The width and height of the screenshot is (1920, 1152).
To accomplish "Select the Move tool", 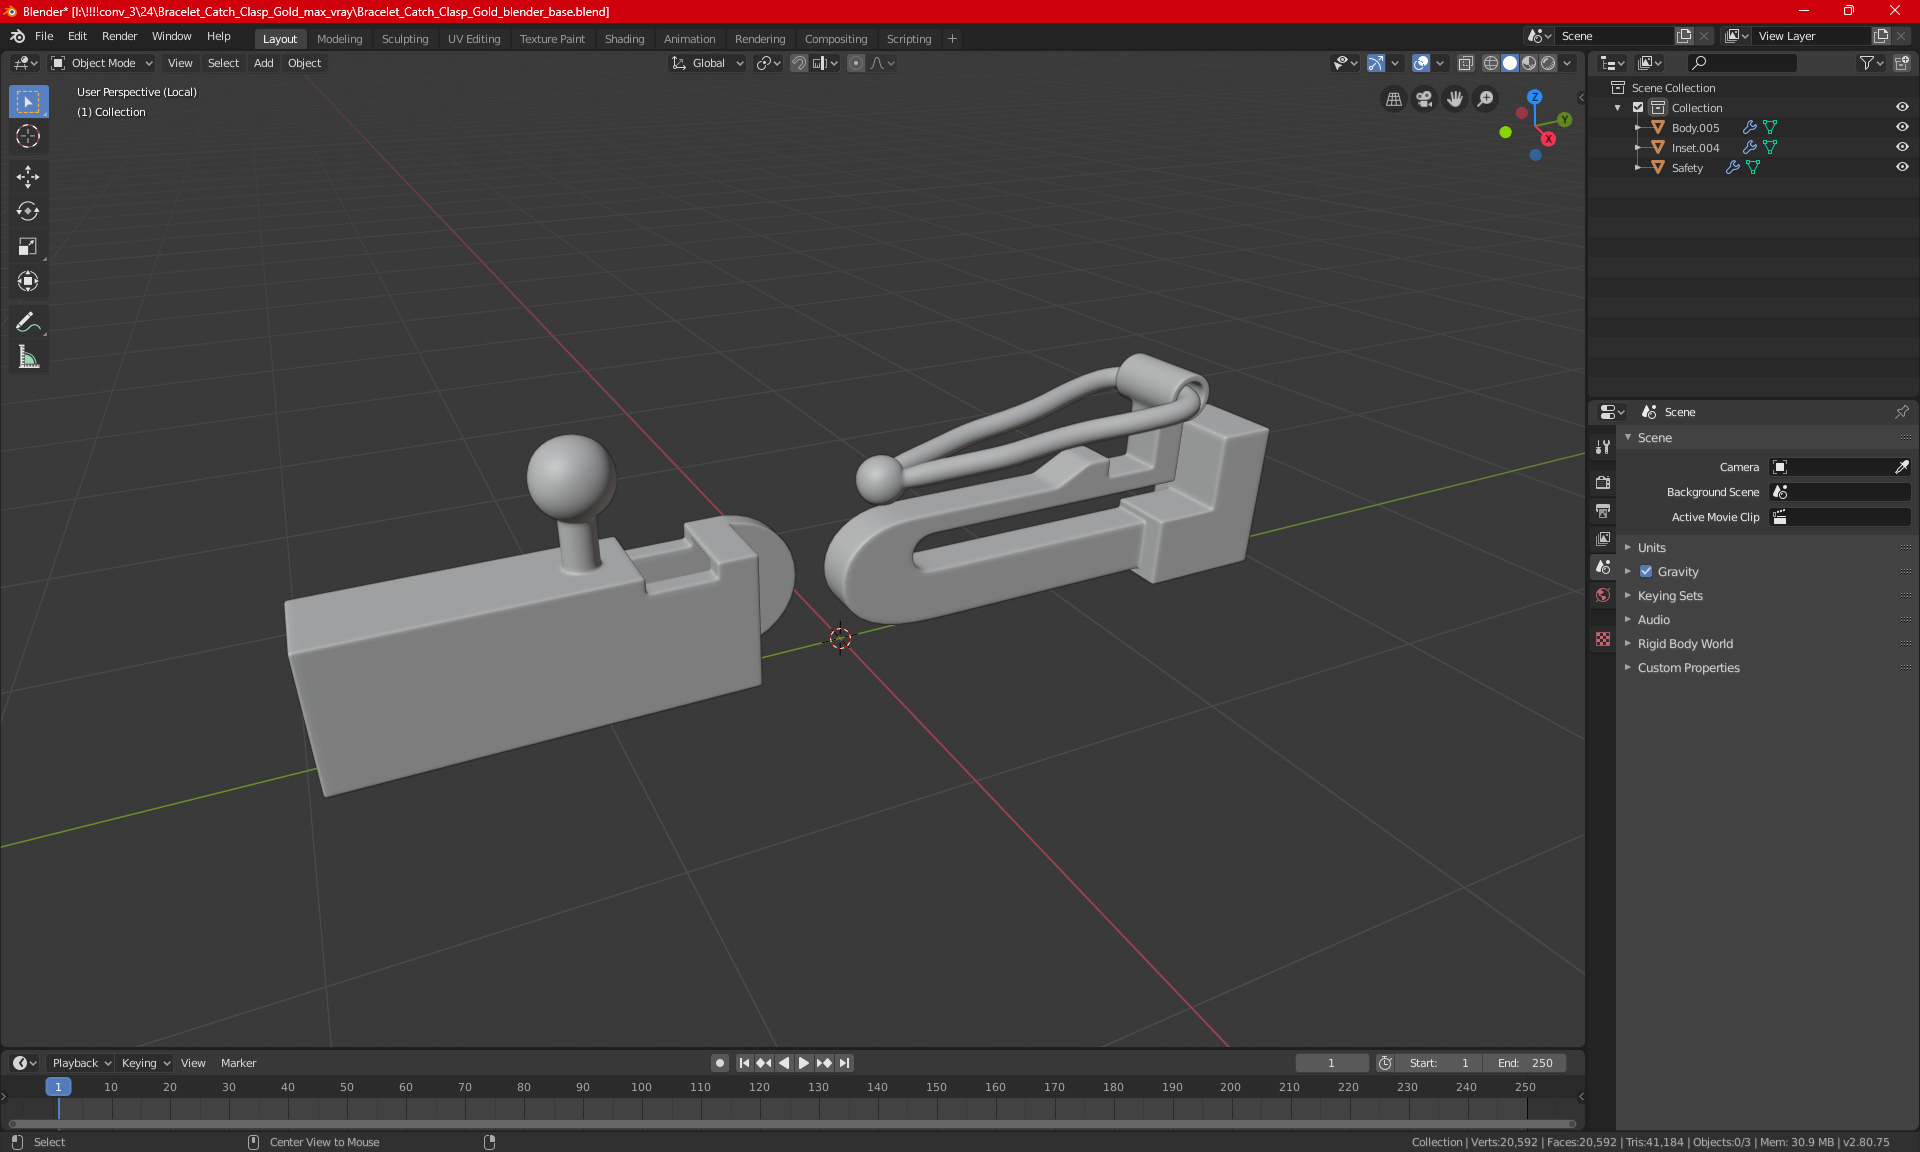I will pos(28,177).
